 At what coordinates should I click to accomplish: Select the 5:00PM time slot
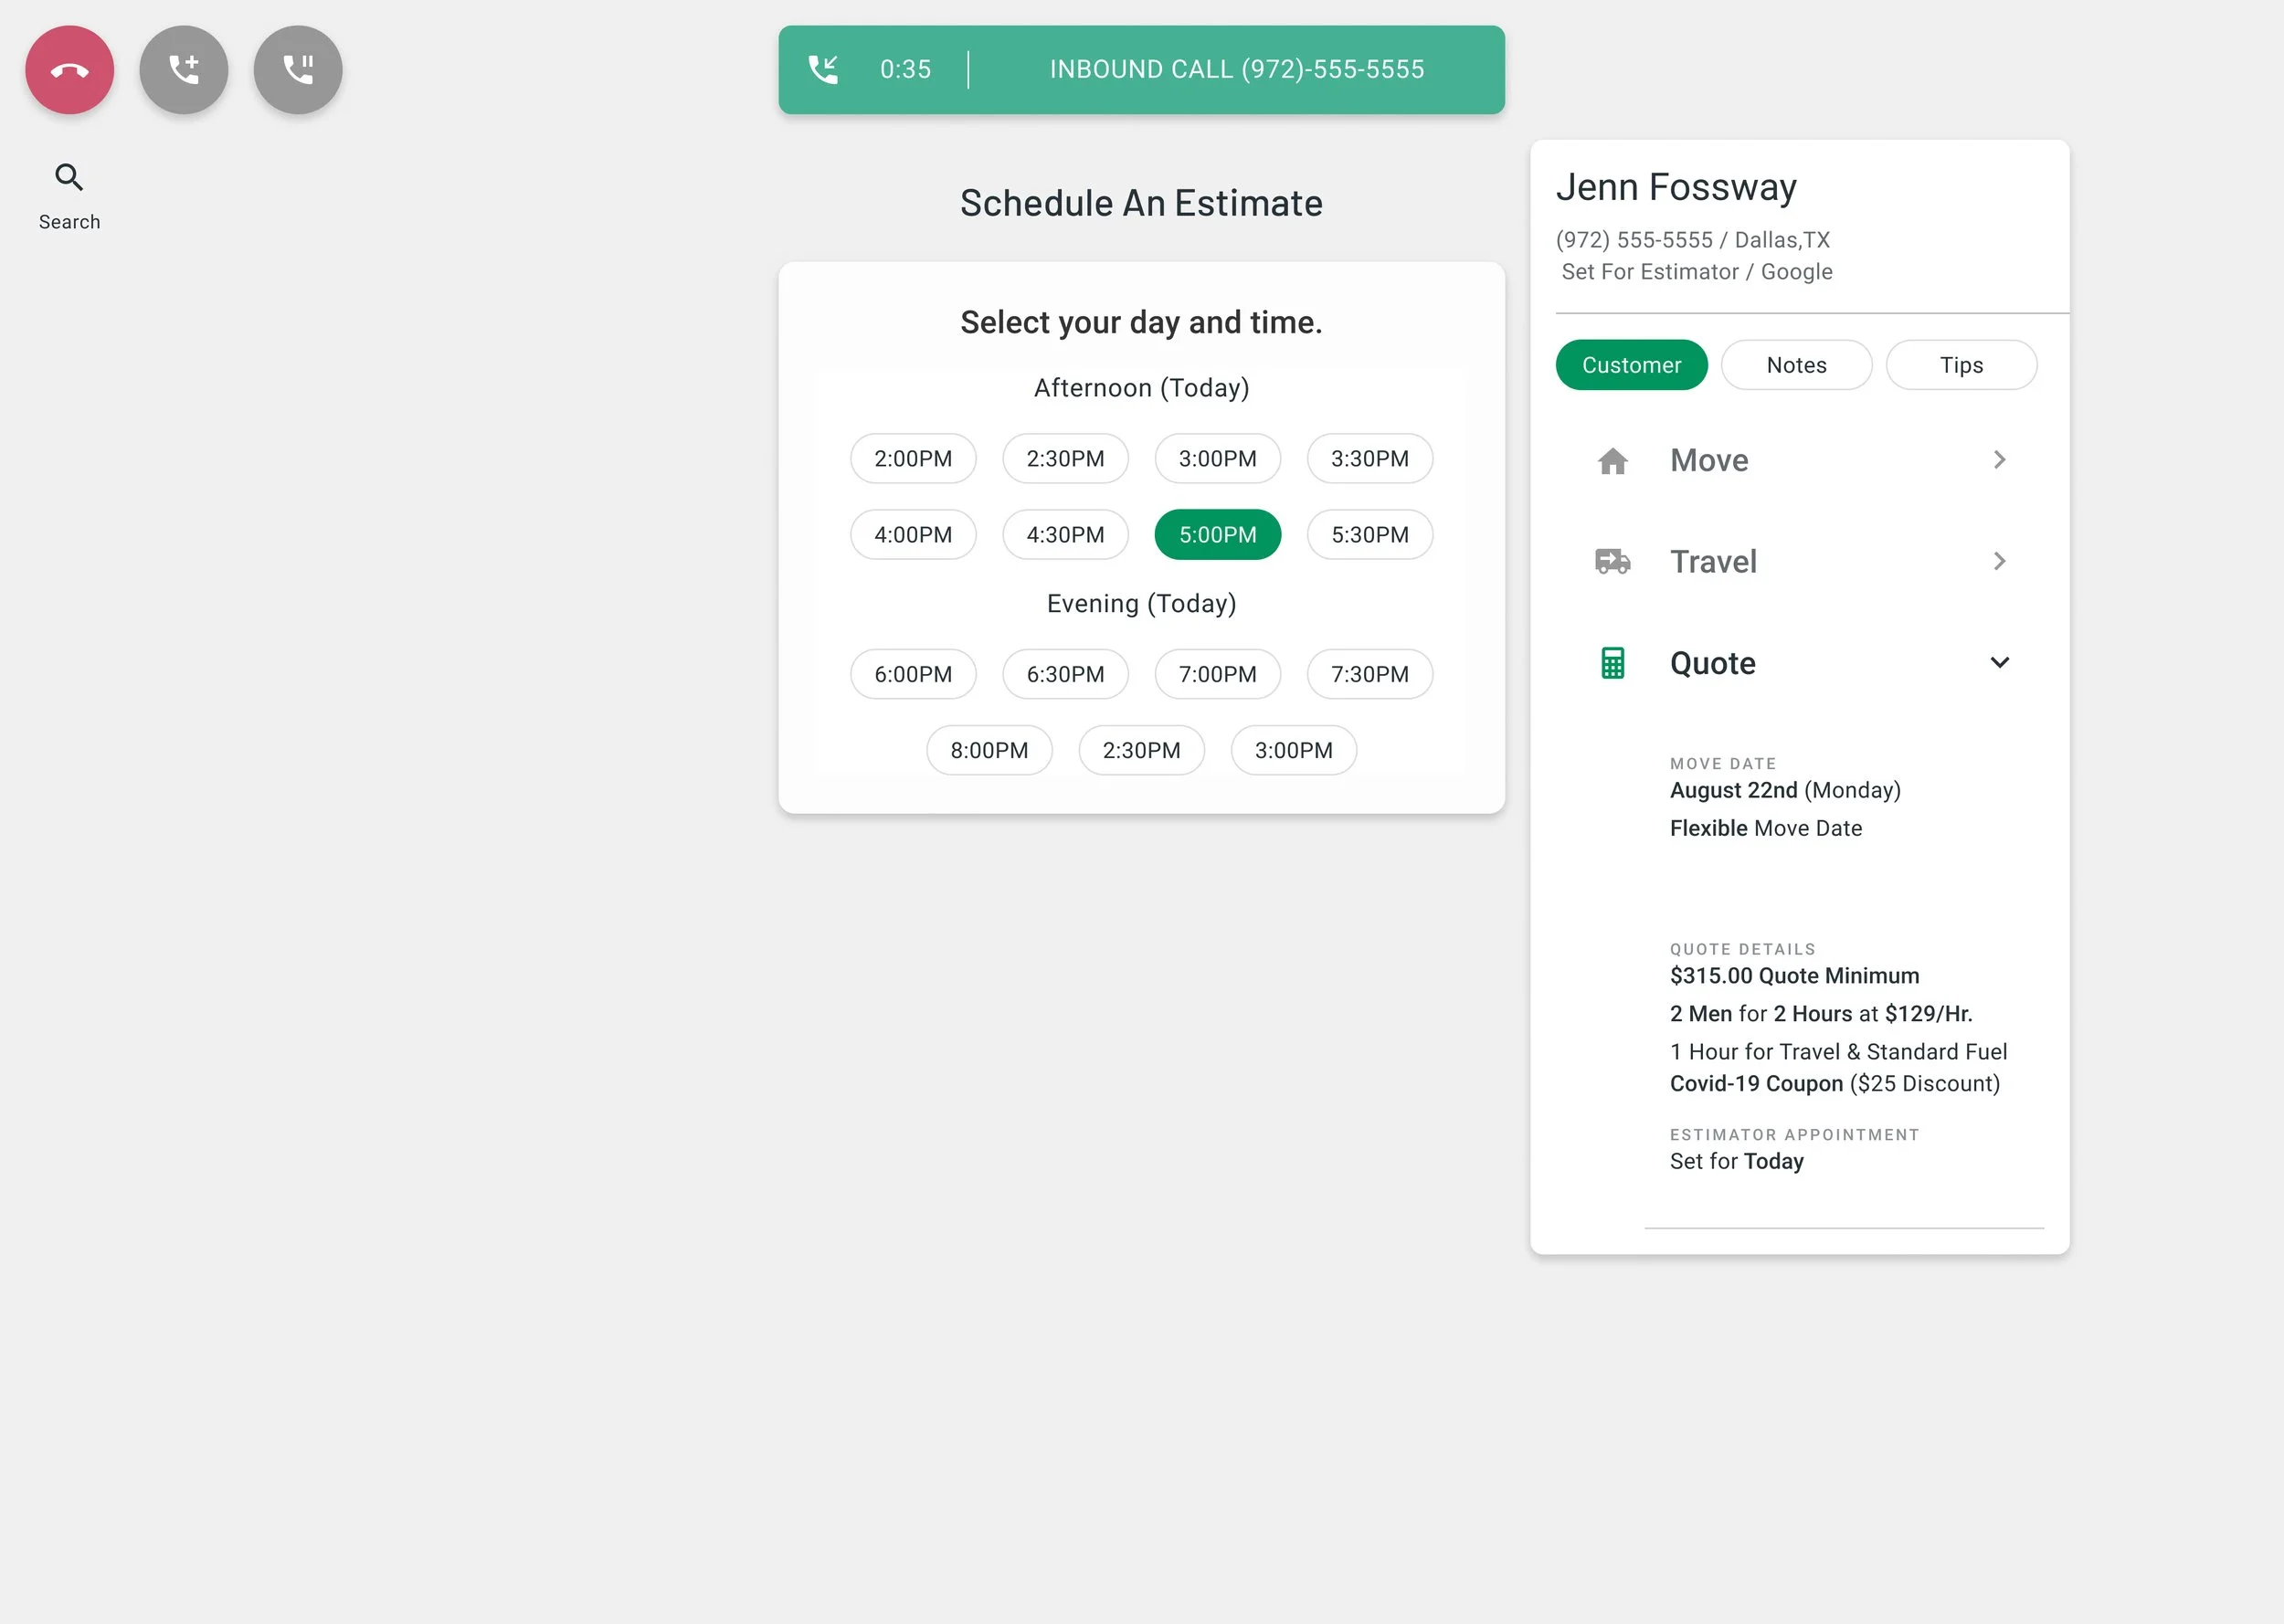click(1217, 535)
